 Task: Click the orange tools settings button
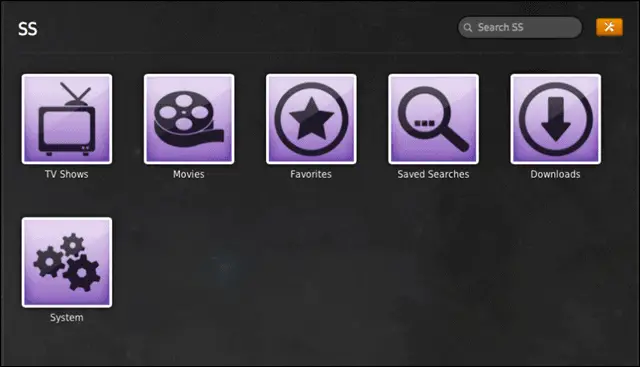[609, 27]
